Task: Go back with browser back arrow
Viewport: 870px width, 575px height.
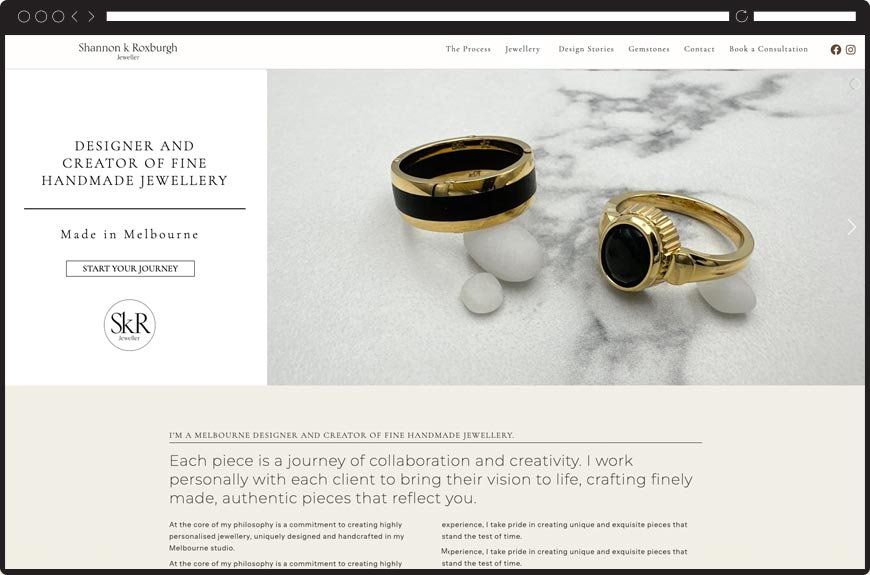Action: click(x=75, y=16)
